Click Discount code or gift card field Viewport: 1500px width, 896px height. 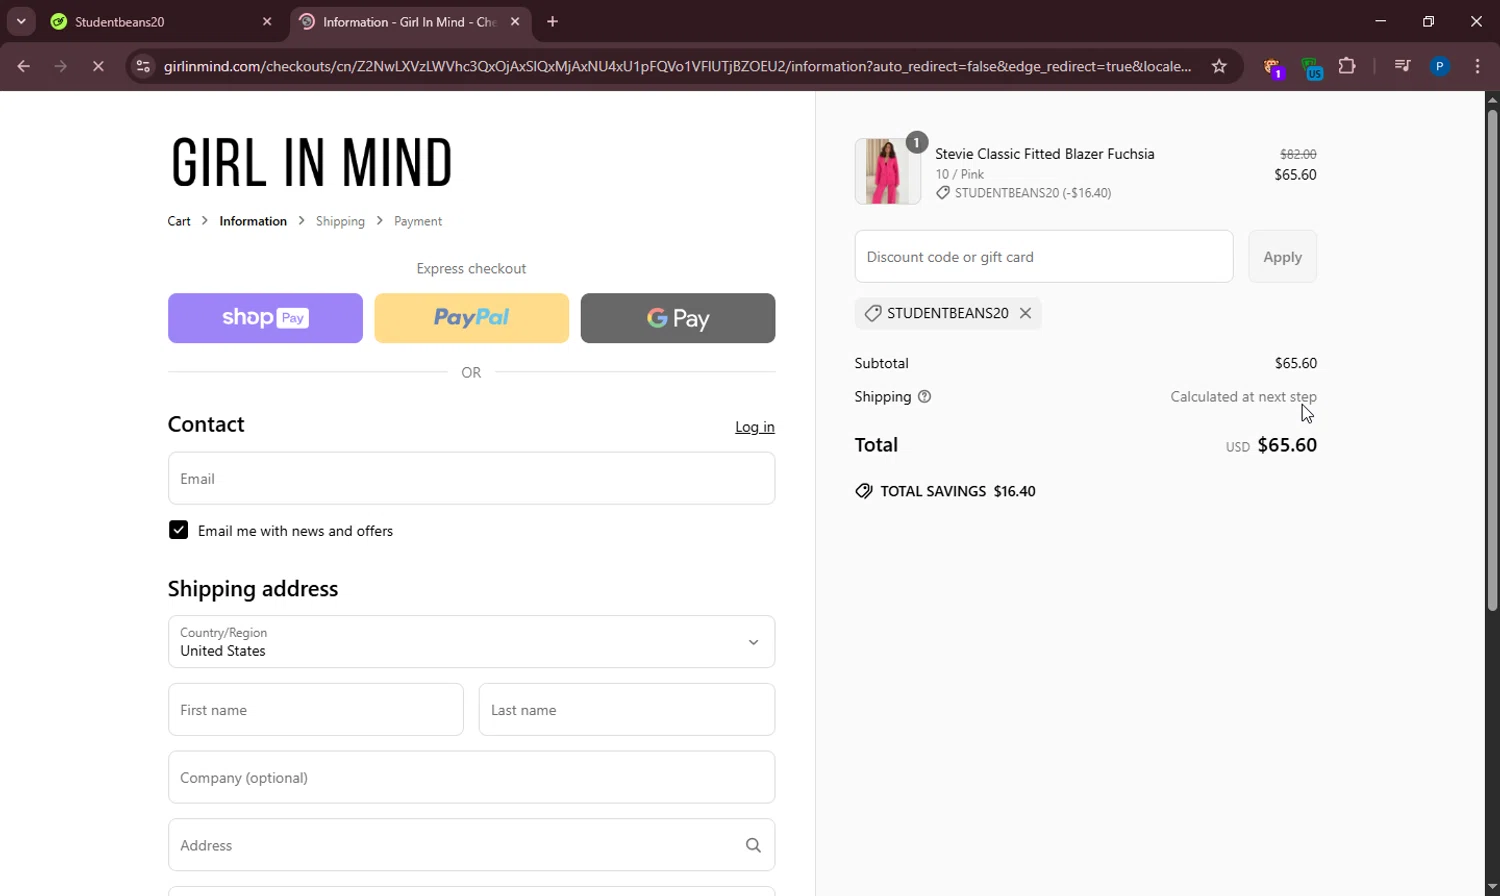click(x=1044, y=257)
